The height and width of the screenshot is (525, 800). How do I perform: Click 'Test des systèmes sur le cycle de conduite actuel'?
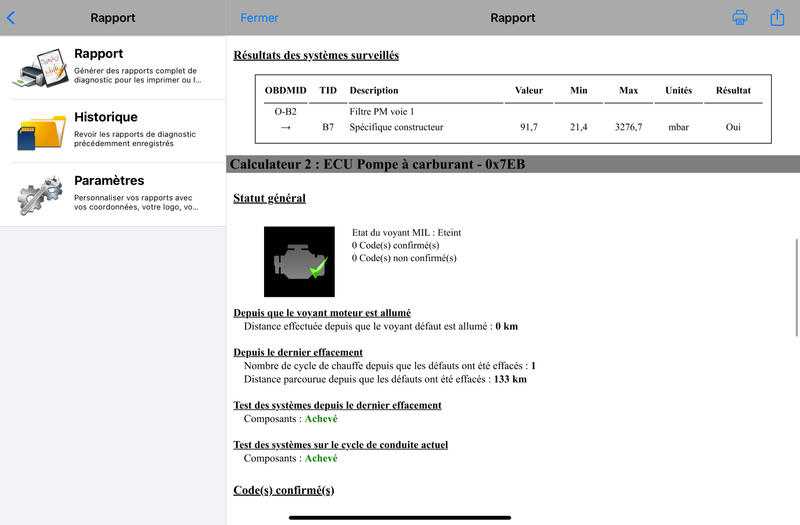pos(340,445)
